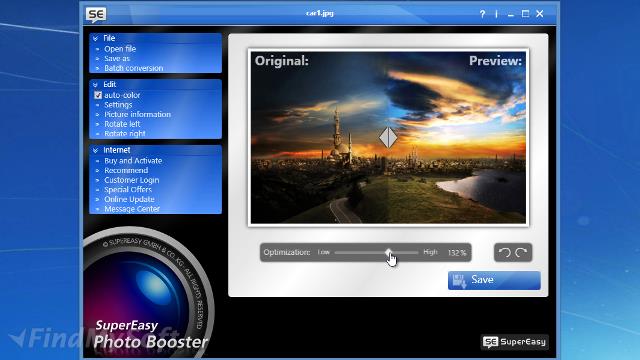Screen dimensions: 640x360
Task: Open Buy and Activate link
Action: [133, 161]
